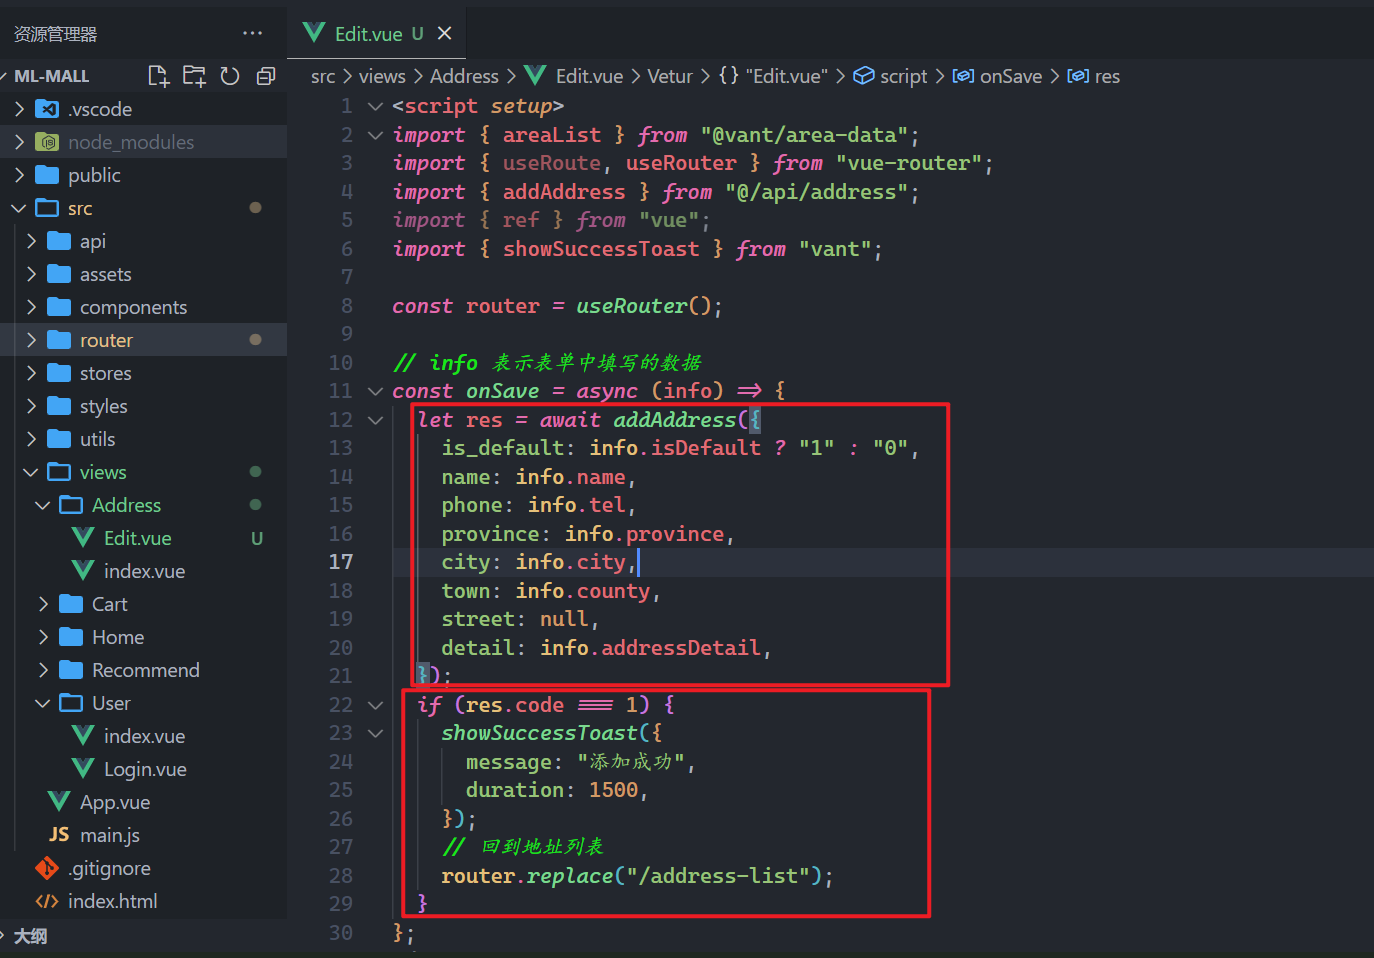The width and height of the screenshot is (1374, 958).
Task: Click the HTML icon beside index.html
Action: point(47,901)
